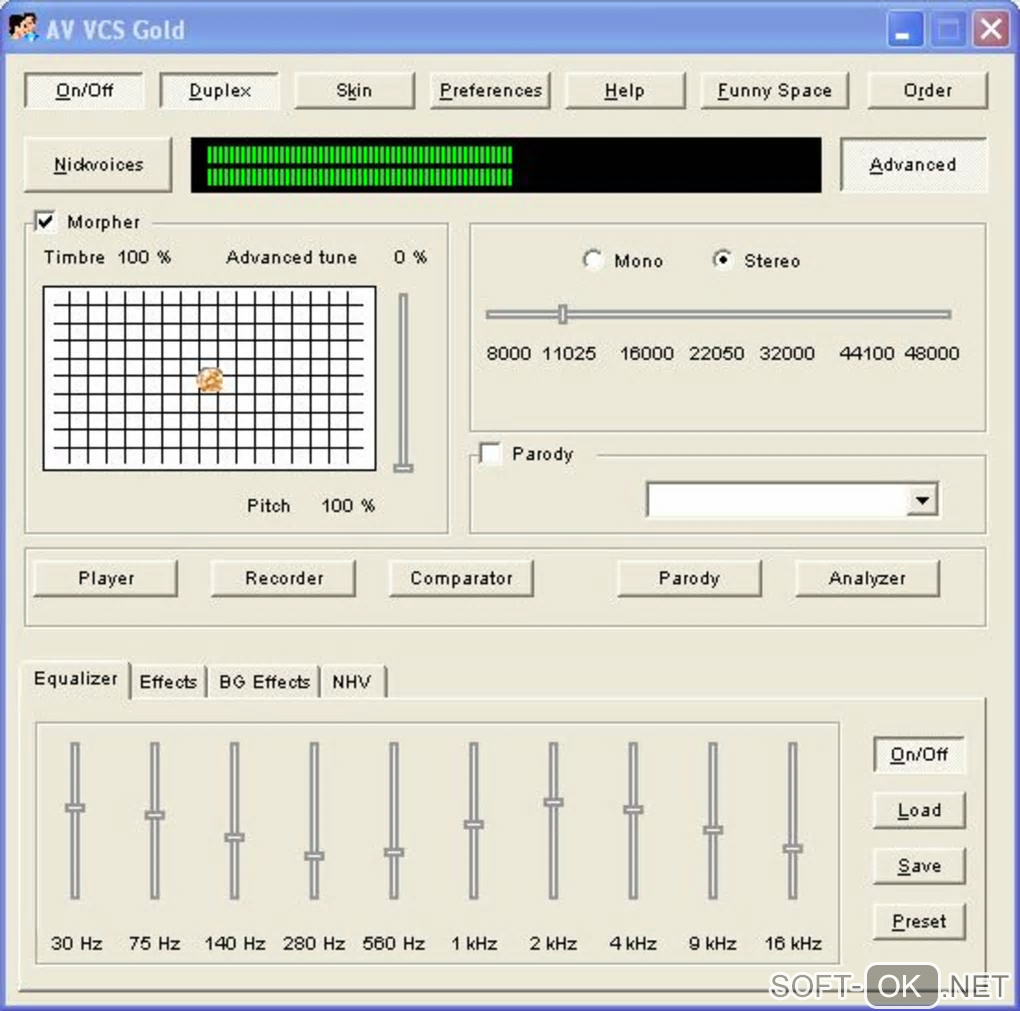Screen dimensions: 1020x1011
Task: Enable the Parody checkbox
Action: pyautogui.click(x=490, y=453)
